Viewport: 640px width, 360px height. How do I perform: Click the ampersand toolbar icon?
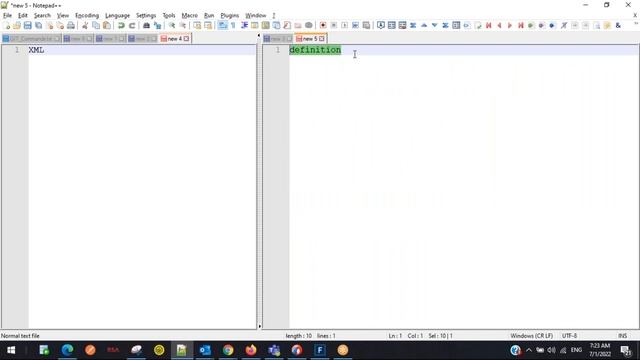click(x=618, y=25)
